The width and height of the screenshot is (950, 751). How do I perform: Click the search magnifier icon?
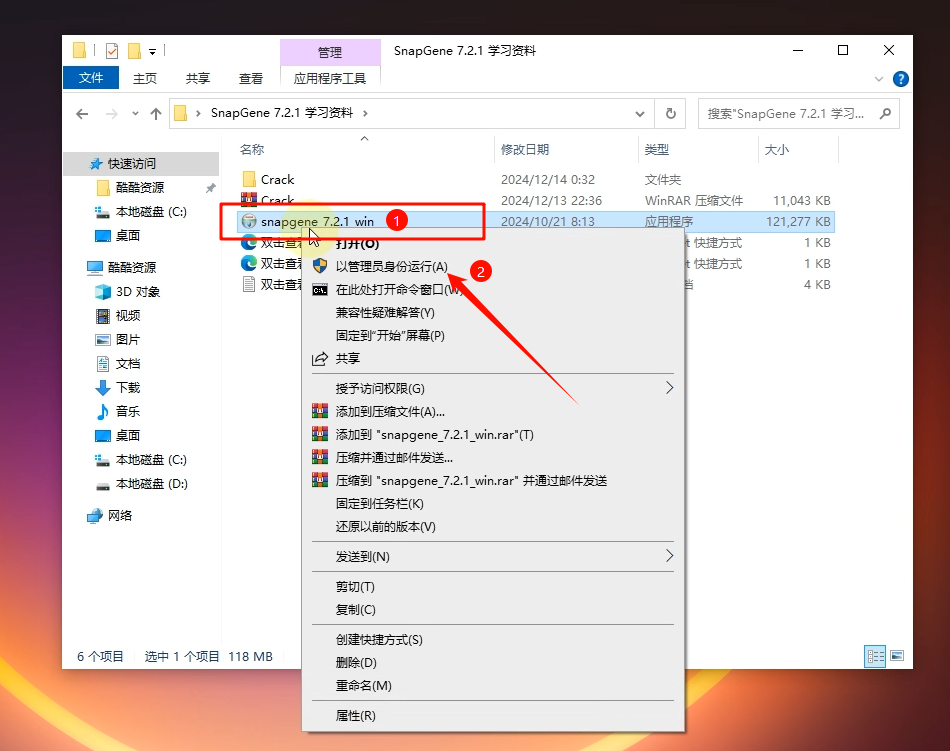[885, 114]
